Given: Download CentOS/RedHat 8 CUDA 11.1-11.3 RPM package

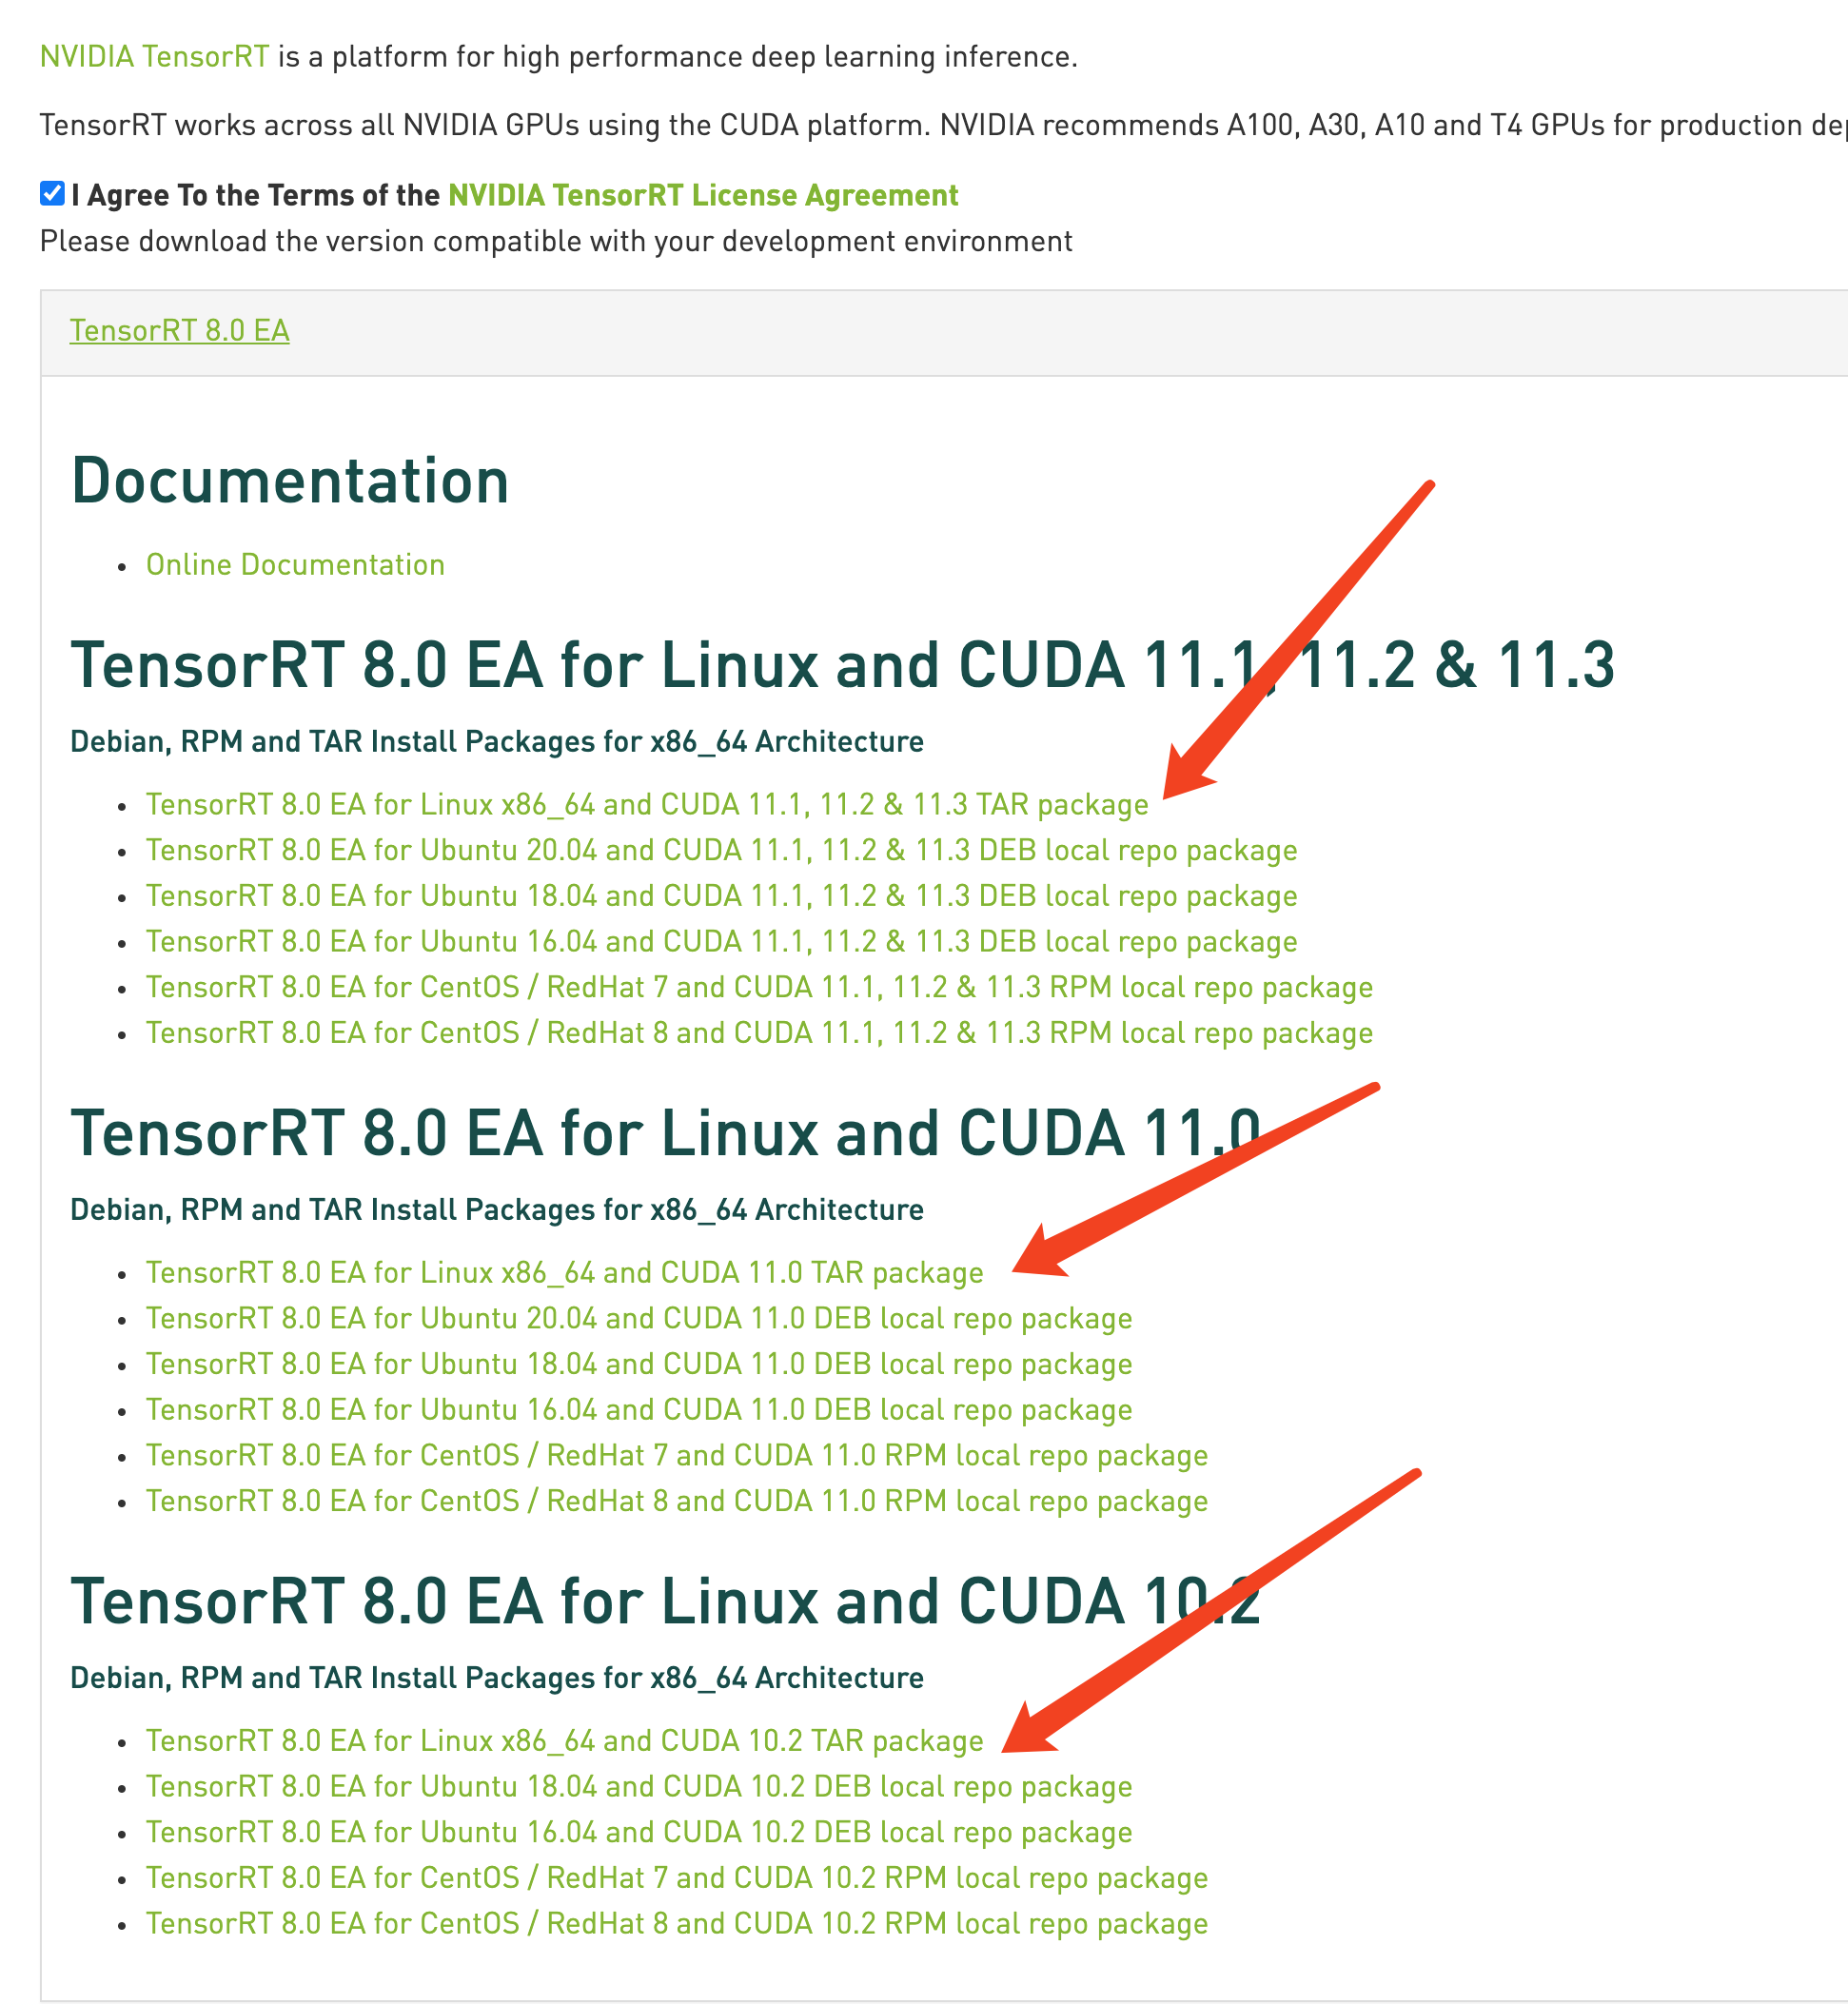Looking at the screenshot, I should [758, 1033].
